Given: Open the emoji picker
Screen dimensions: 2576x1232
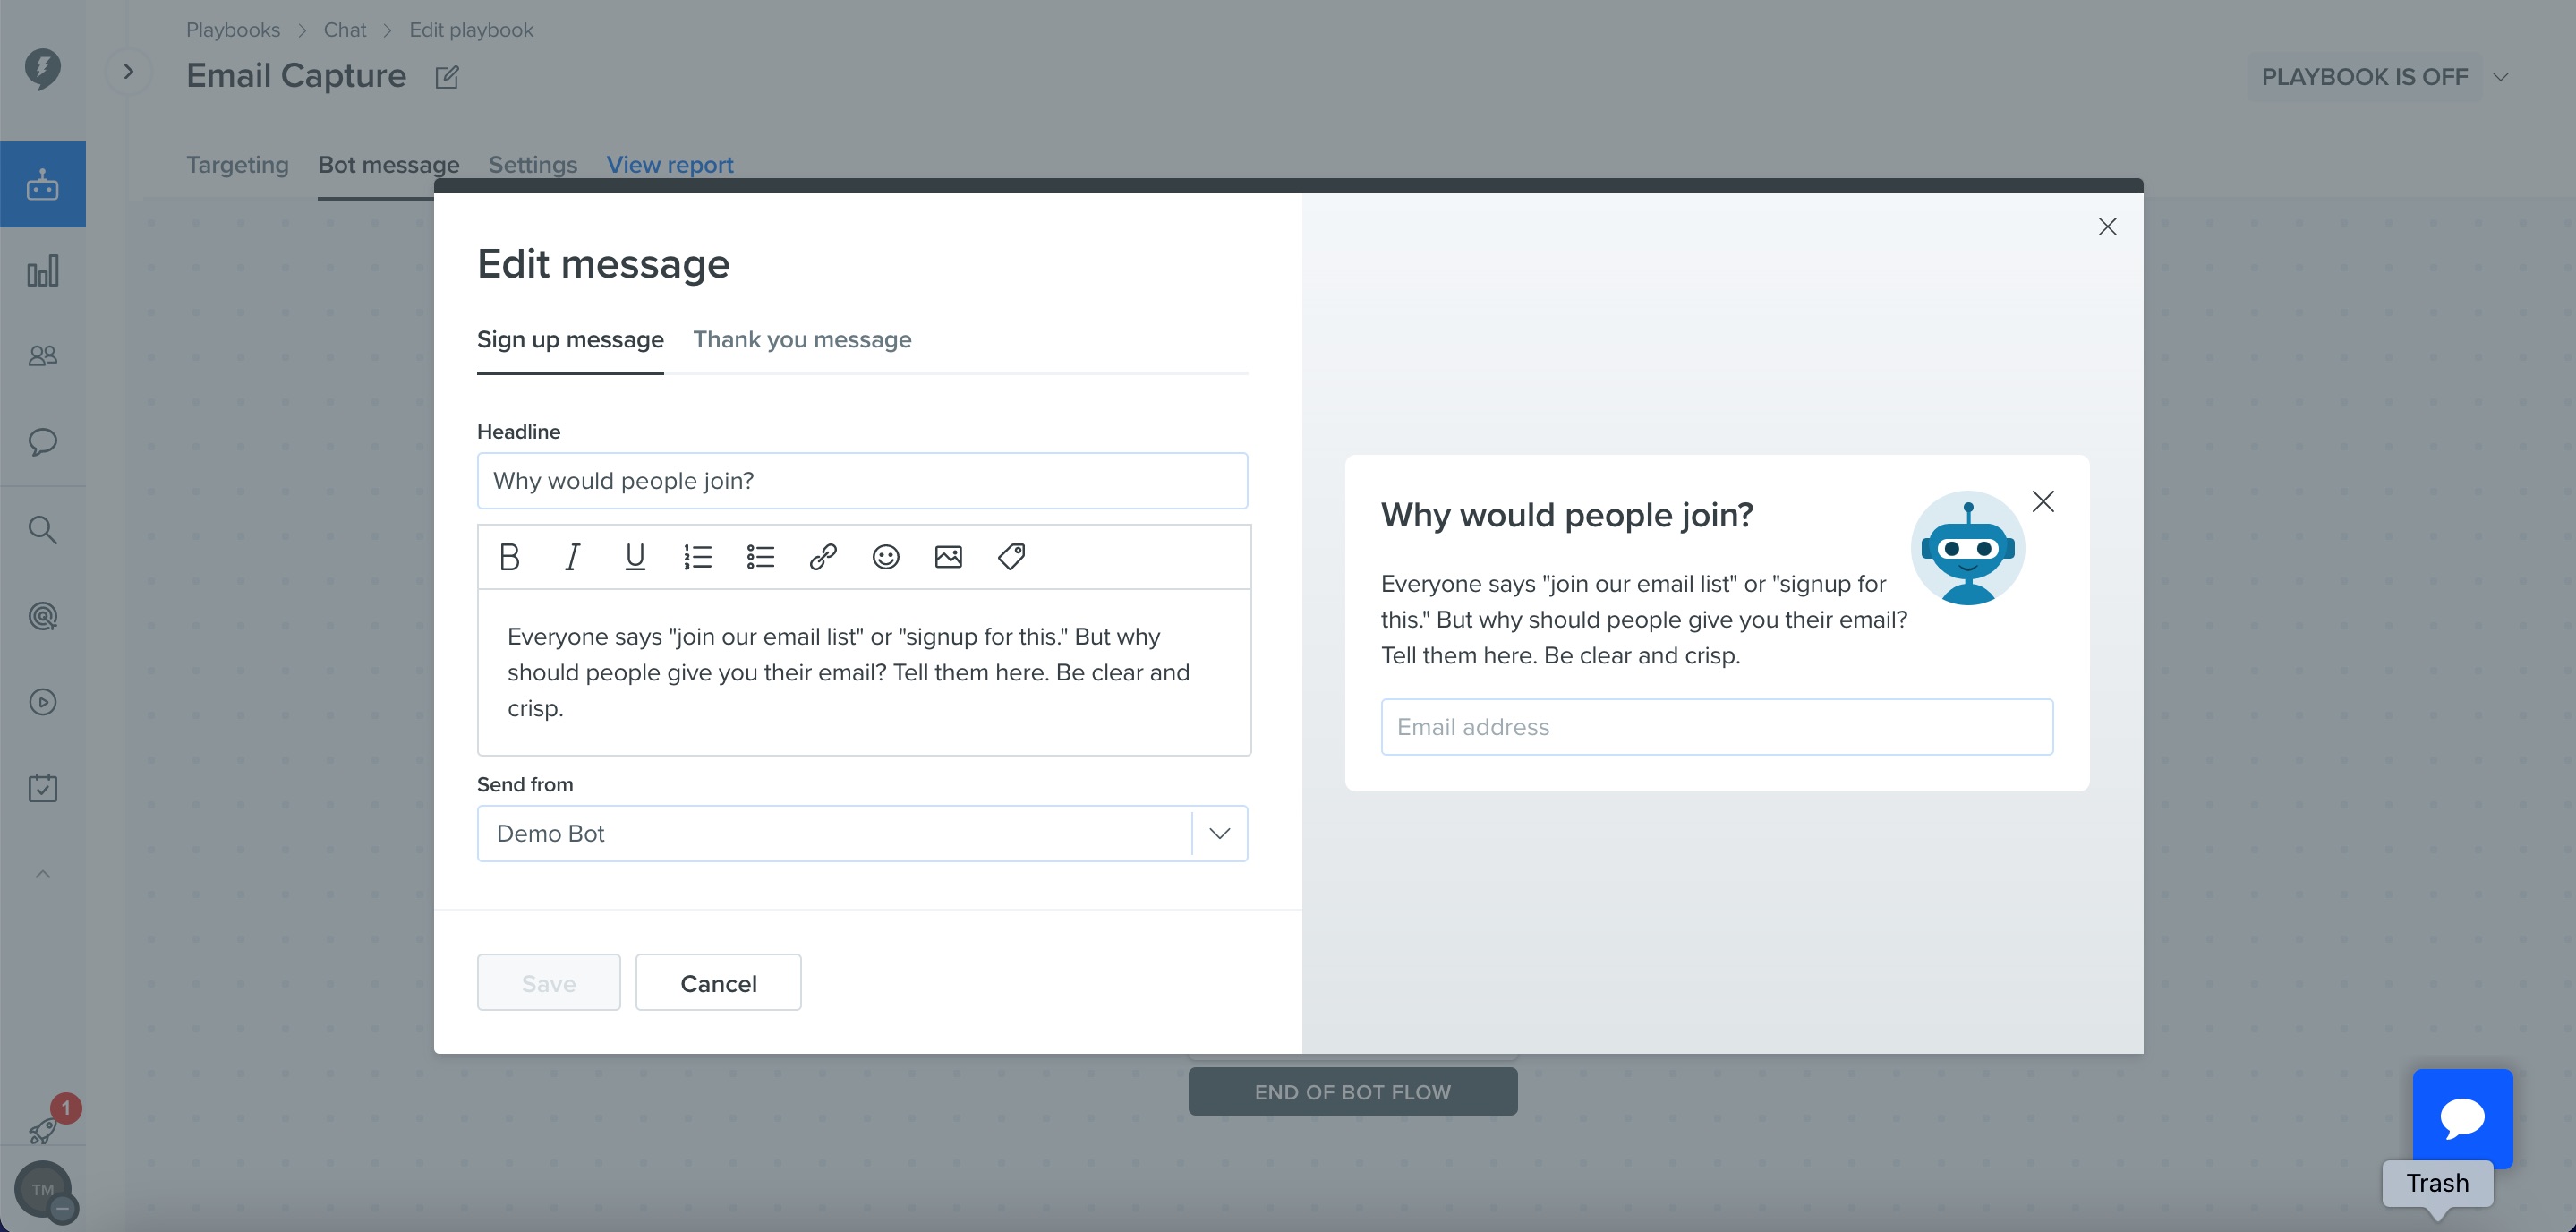Looking at the screenshot, I should coord(886,557).
